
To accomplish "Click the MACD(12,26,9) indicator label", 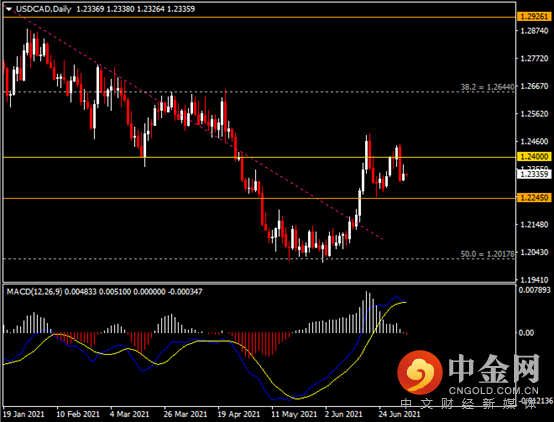I will [x=34, y=292].
